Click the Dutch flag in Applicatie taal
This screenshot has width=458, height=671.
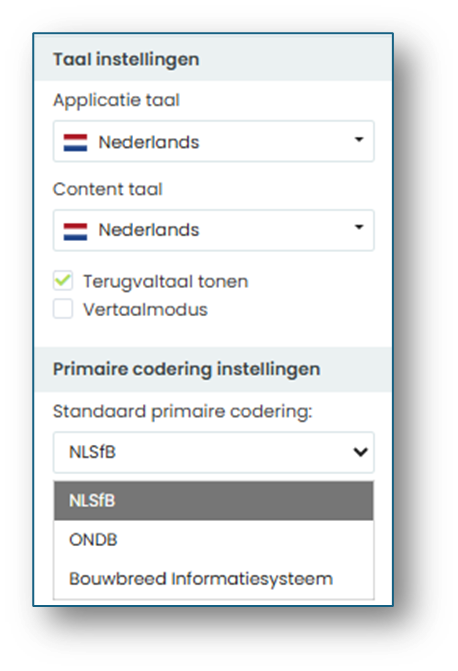click(75, 143)
